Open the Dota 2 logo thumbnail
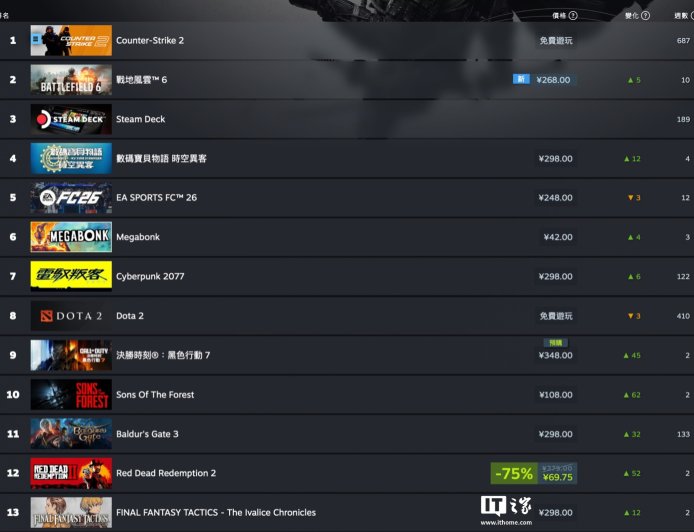The image size is (694, 532). coord(71,316)
